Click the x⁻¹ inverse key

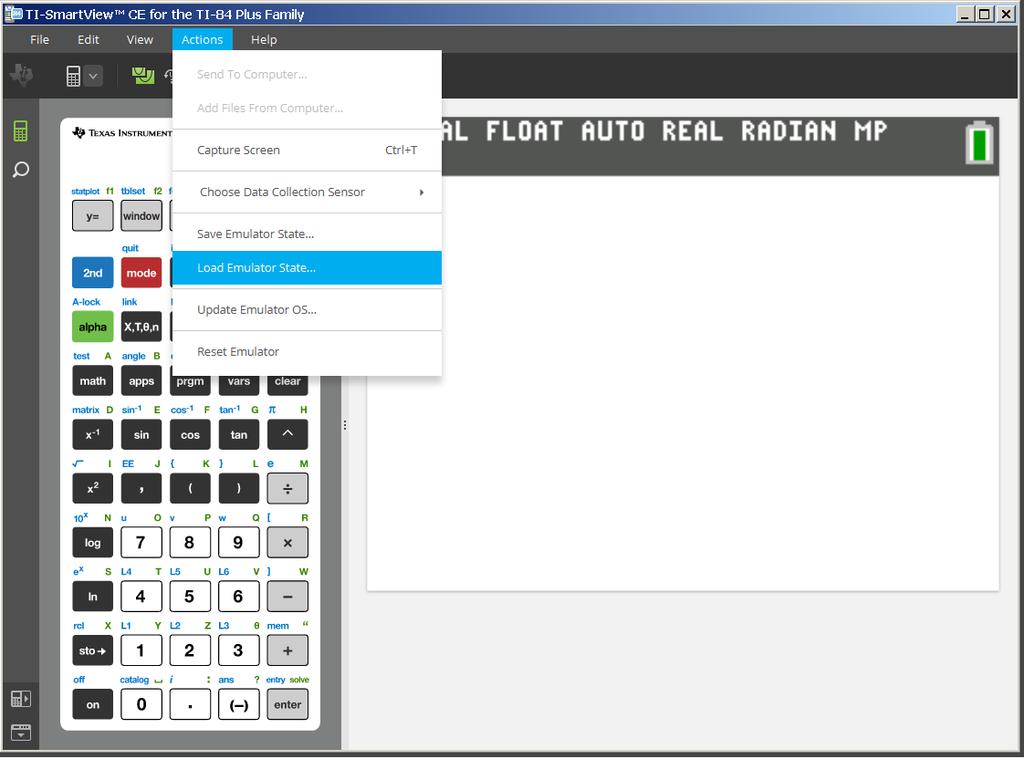coord(93,434)
